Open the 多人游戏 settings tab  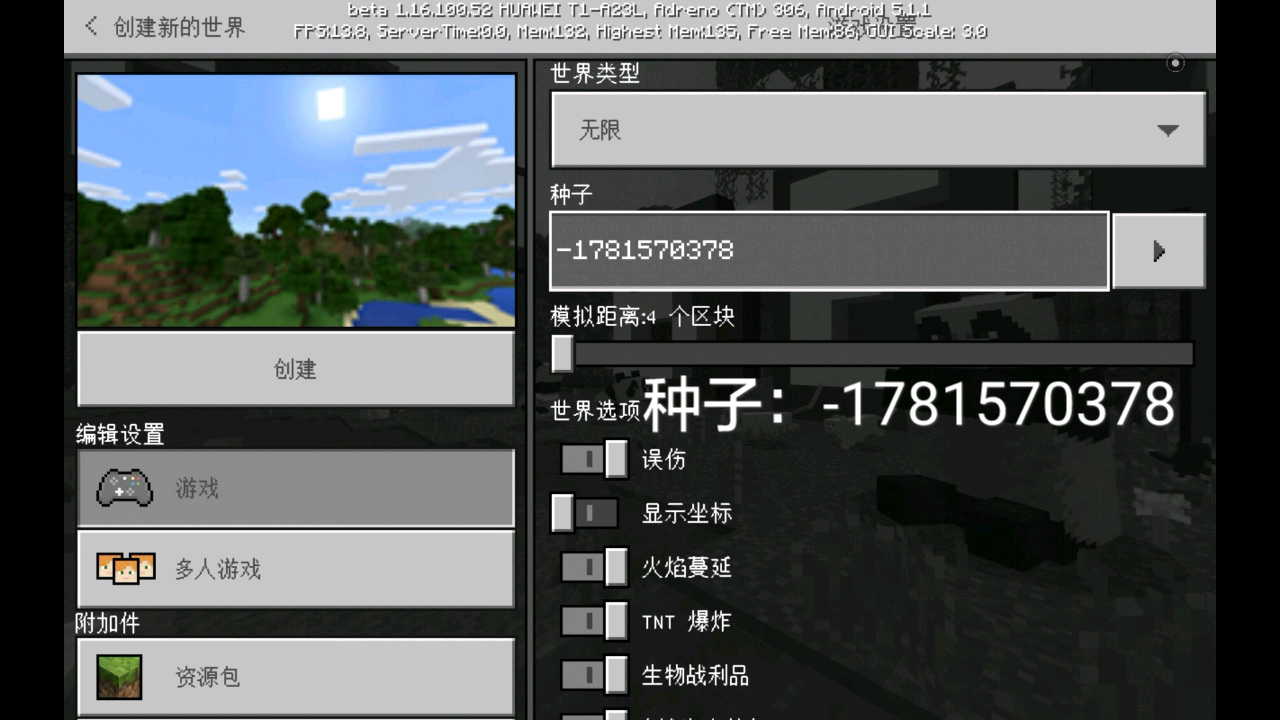point(296,568)
